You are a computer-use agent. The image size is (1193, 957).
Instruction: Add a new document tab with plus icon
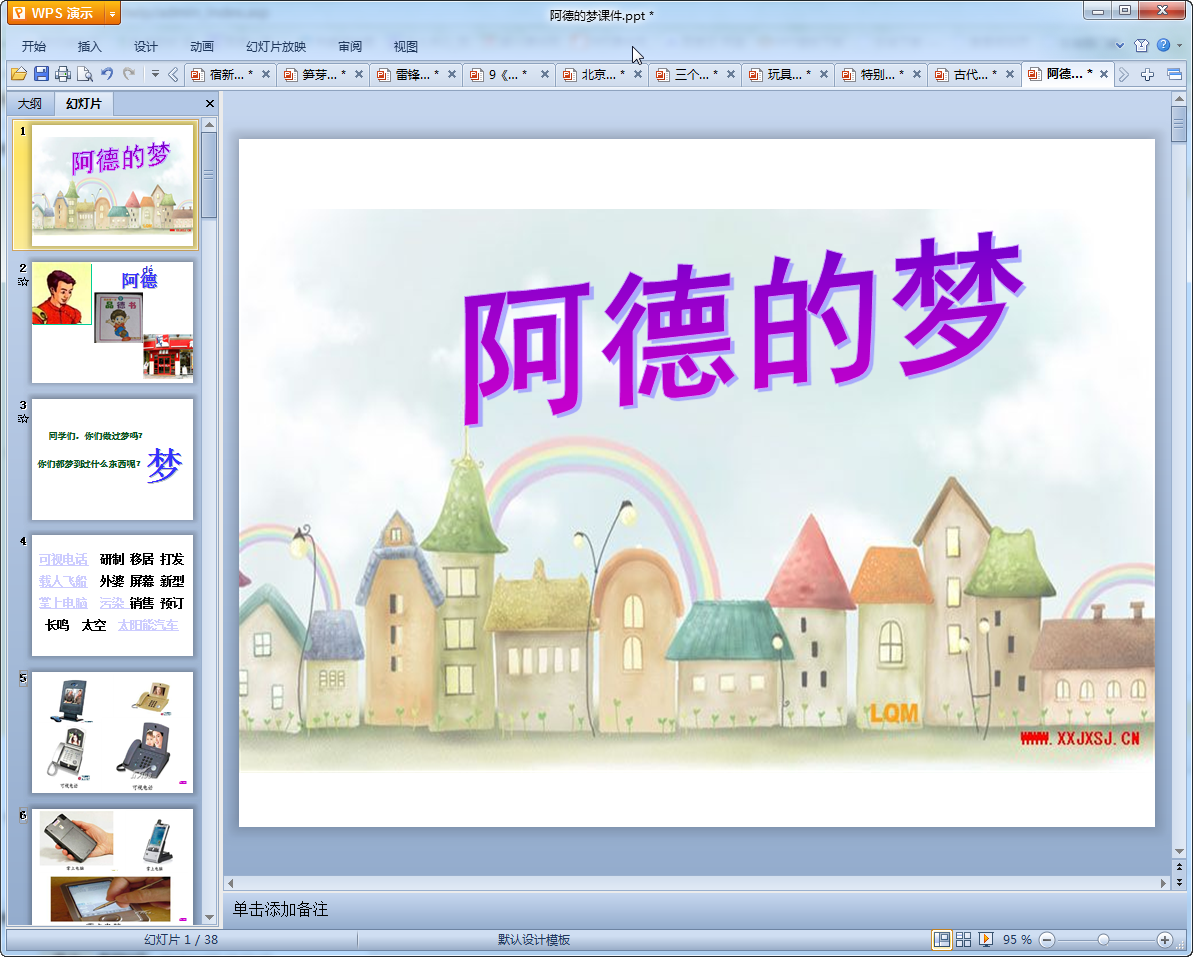pyautogui.click(x=1147, y=75)
